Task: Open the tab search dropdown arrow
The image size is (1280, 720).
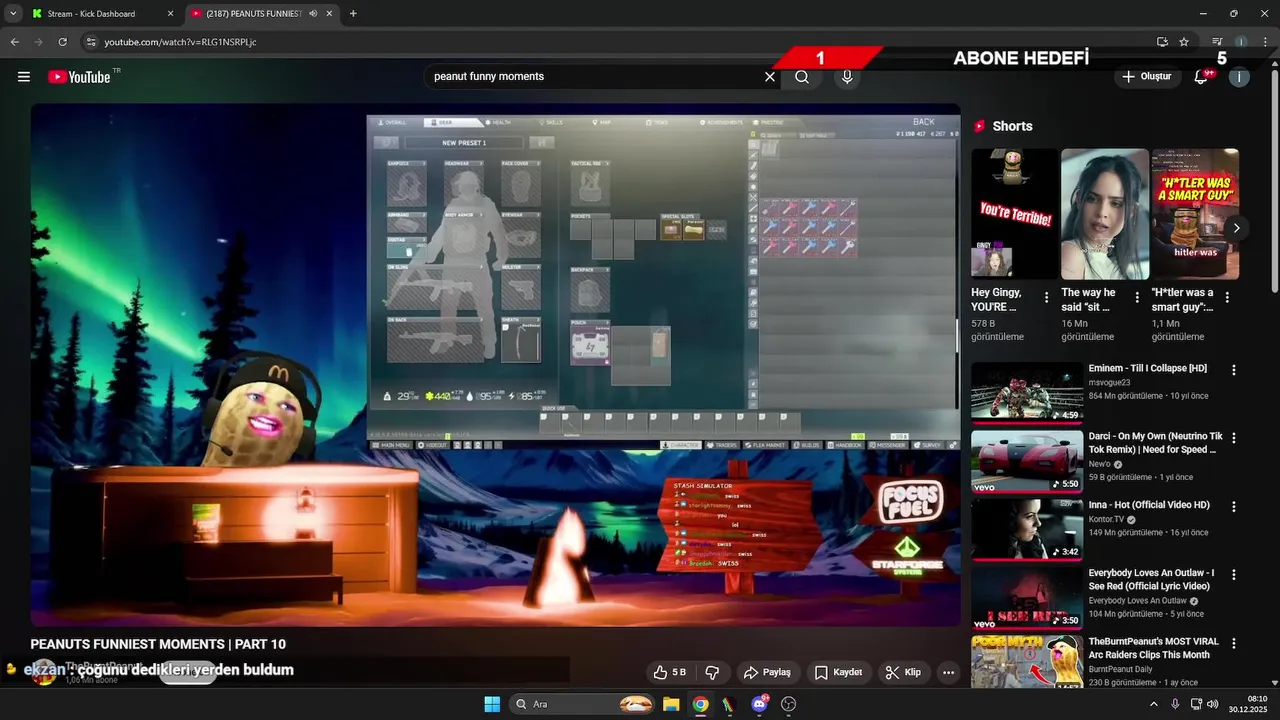Action: pyautogui.click(x=12, y=14)
